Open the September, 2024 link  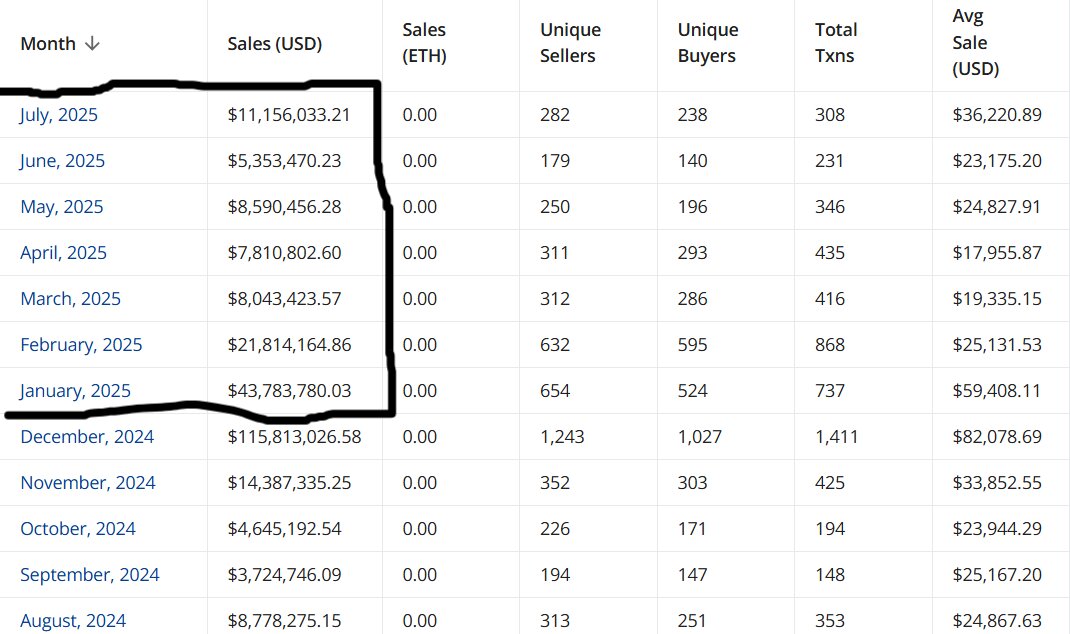pos(90,575)
